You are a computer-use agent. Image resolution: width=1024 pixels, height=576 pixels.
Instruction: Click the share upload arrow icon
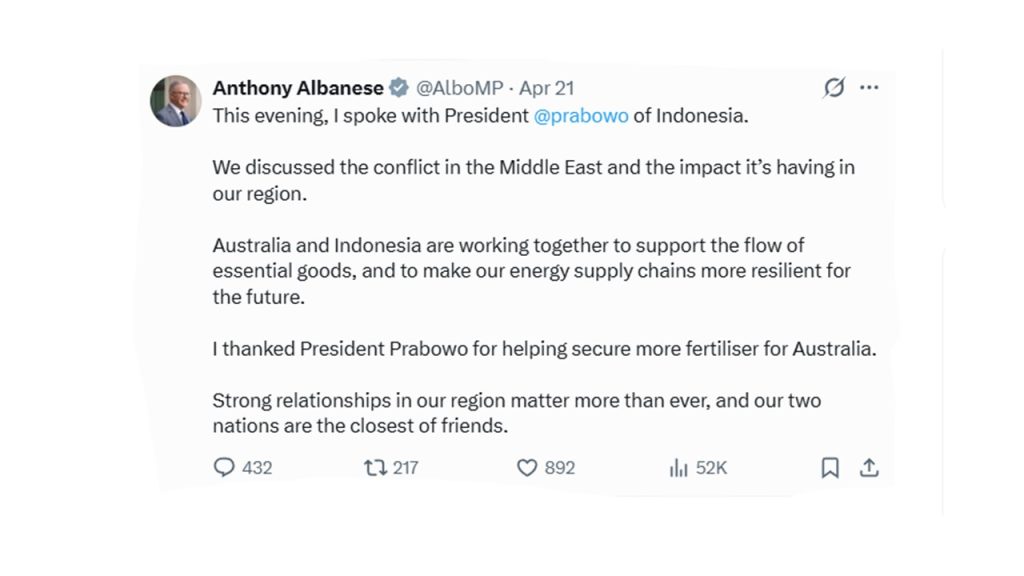click(869, 467)
